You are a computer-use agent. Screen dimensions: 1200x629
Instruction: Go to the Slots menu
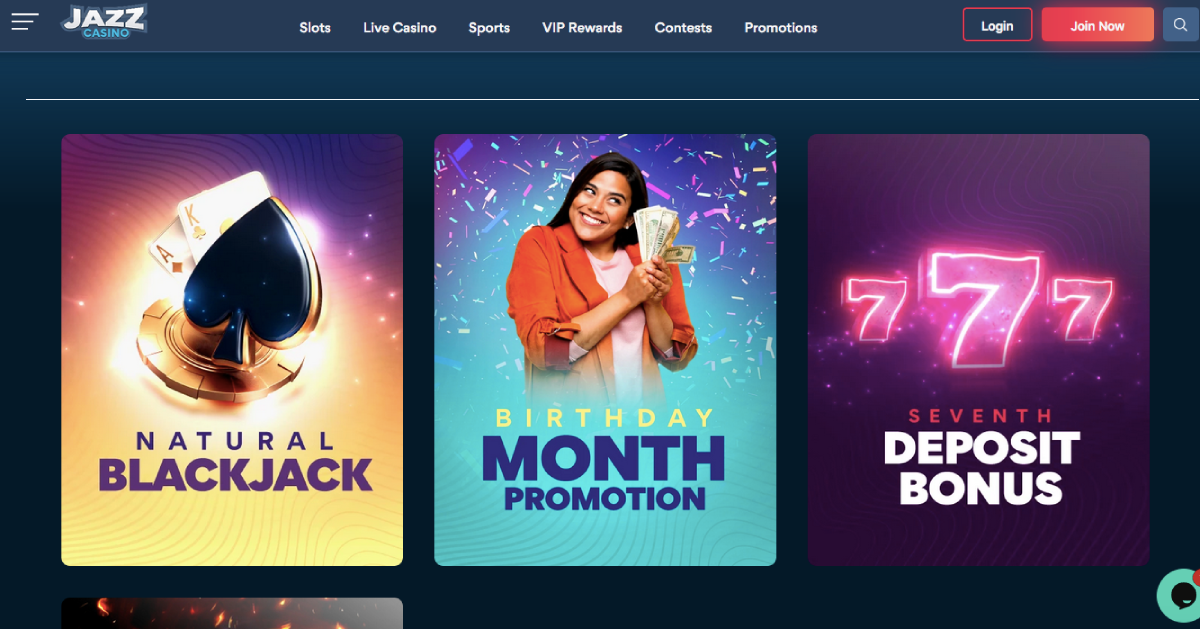click(315, 27)
